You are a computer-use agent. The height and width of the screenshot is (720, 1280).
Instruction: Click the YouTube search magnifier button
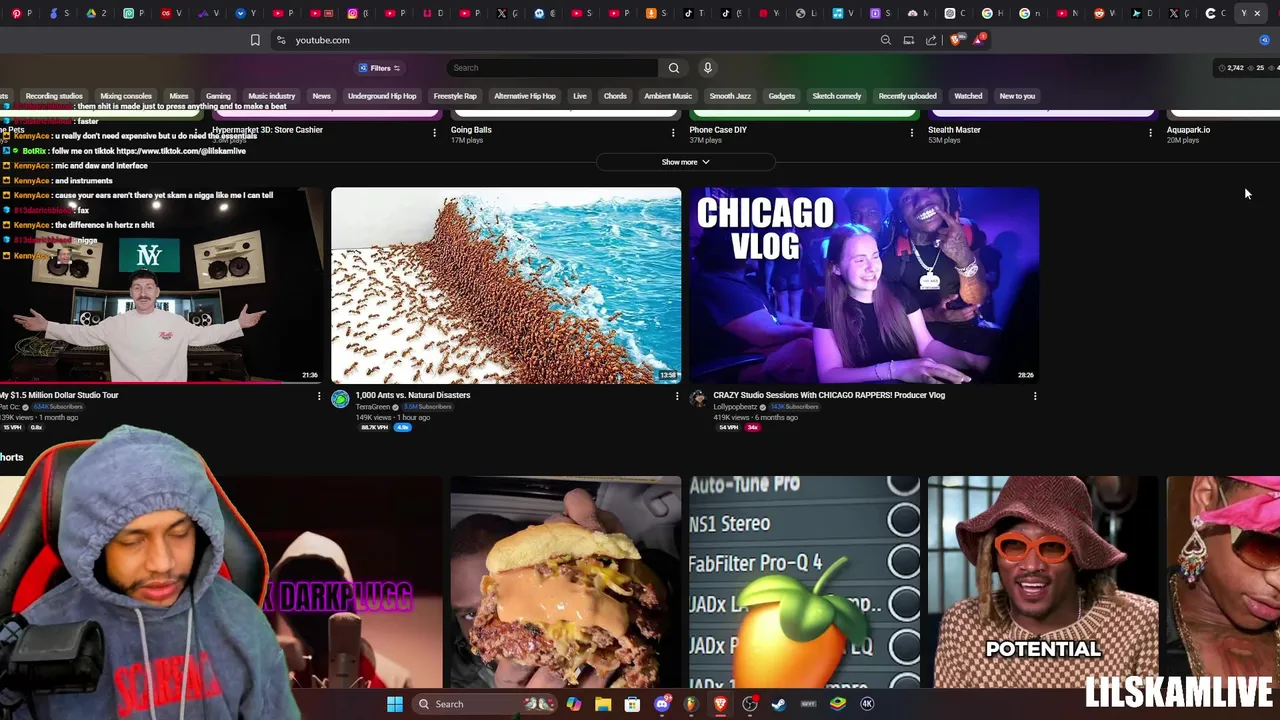click(674, 68)
